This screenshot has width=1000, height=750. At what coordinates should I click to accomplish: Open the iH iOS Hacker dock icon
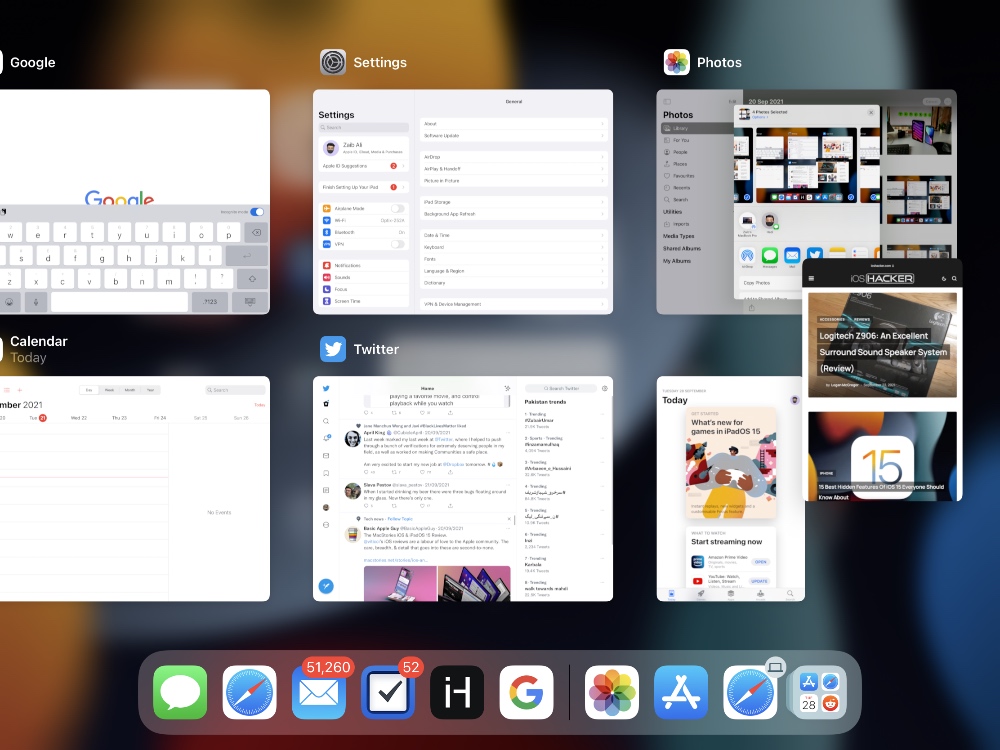[x=457, y=692]
